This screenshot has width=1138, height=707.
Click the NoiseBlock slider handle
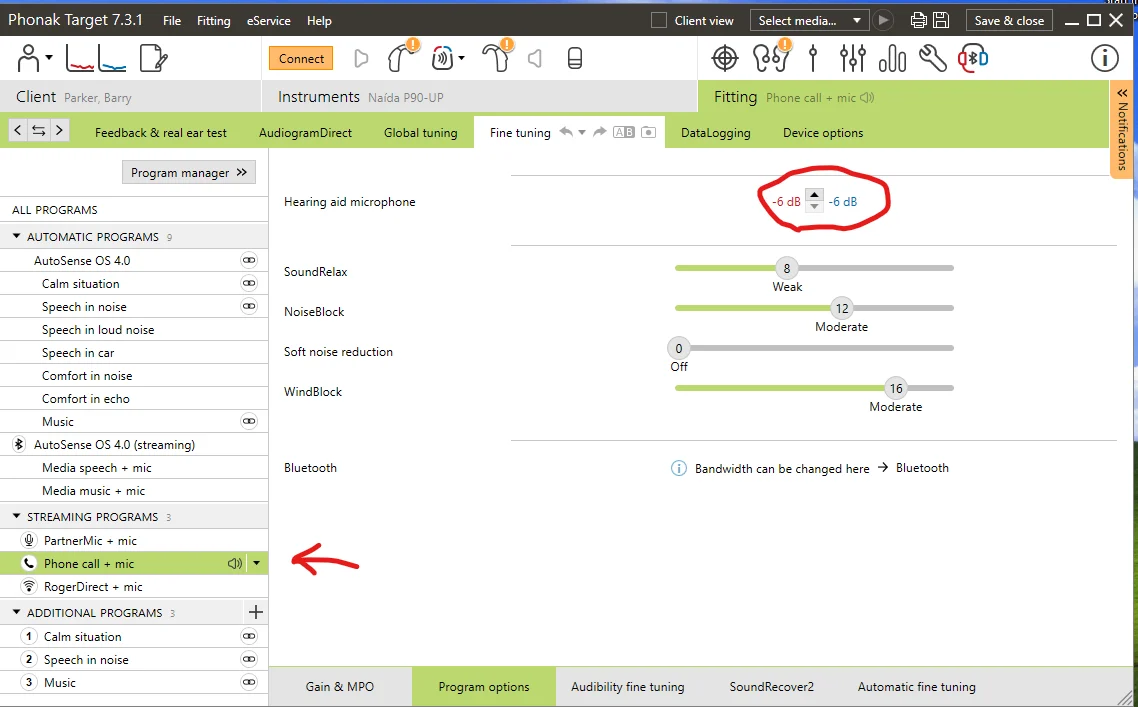[x=842, y=308]
